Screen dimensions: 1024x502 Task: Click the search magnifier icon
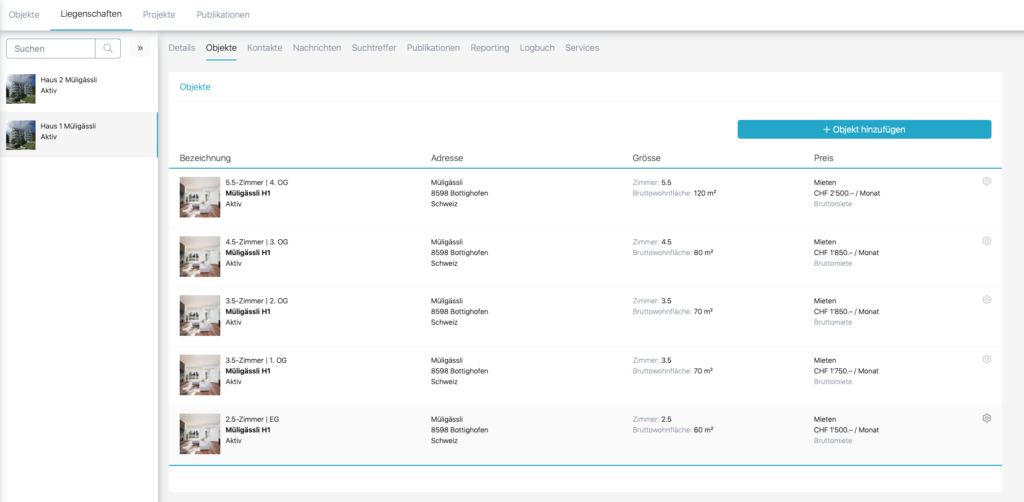pyautogui.click(x=108, y=48)
